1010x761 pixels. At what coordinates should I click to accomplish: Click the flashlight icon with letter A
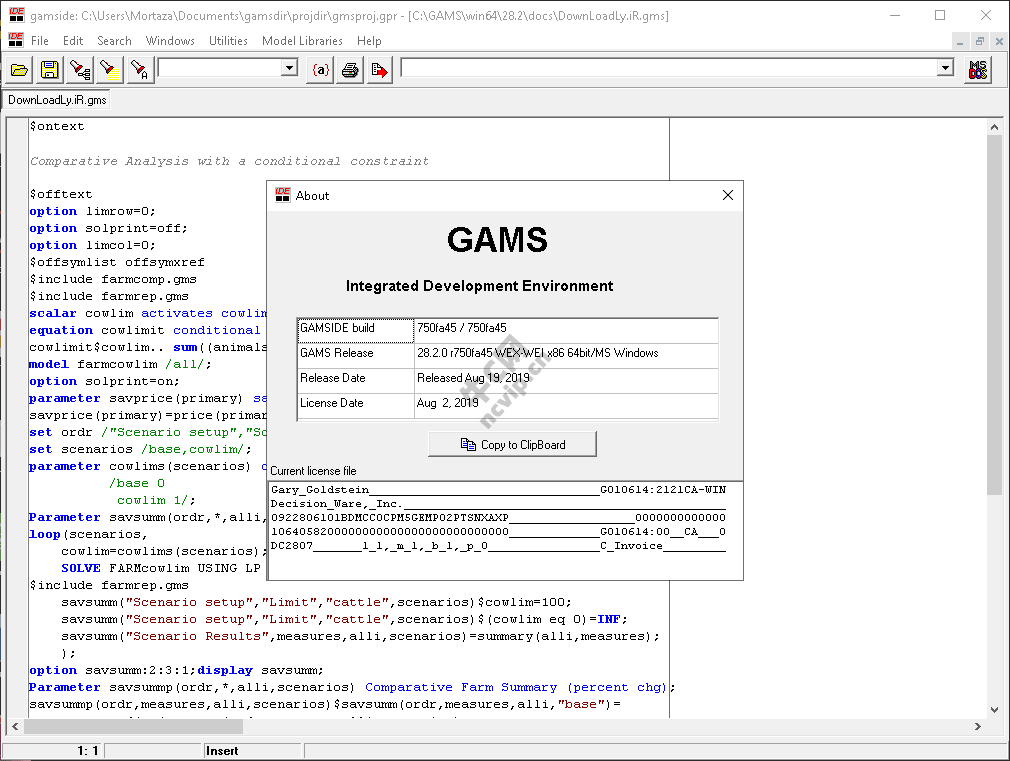pyautogui.click(x=140, y=70)
